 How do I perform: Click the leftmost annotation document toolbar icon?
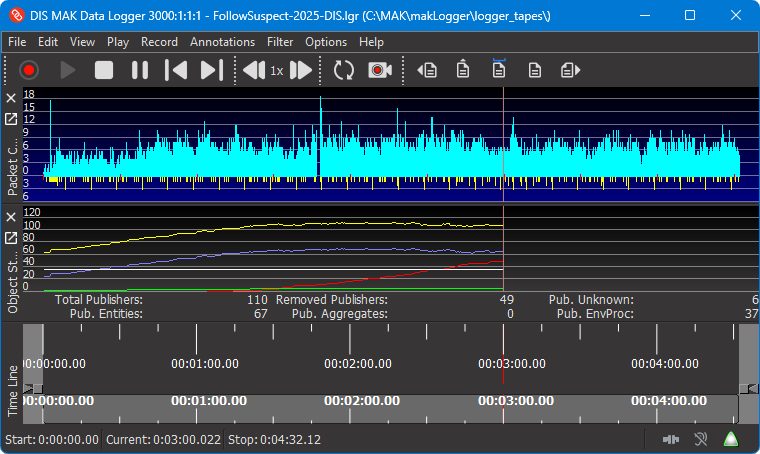[428, 70]
